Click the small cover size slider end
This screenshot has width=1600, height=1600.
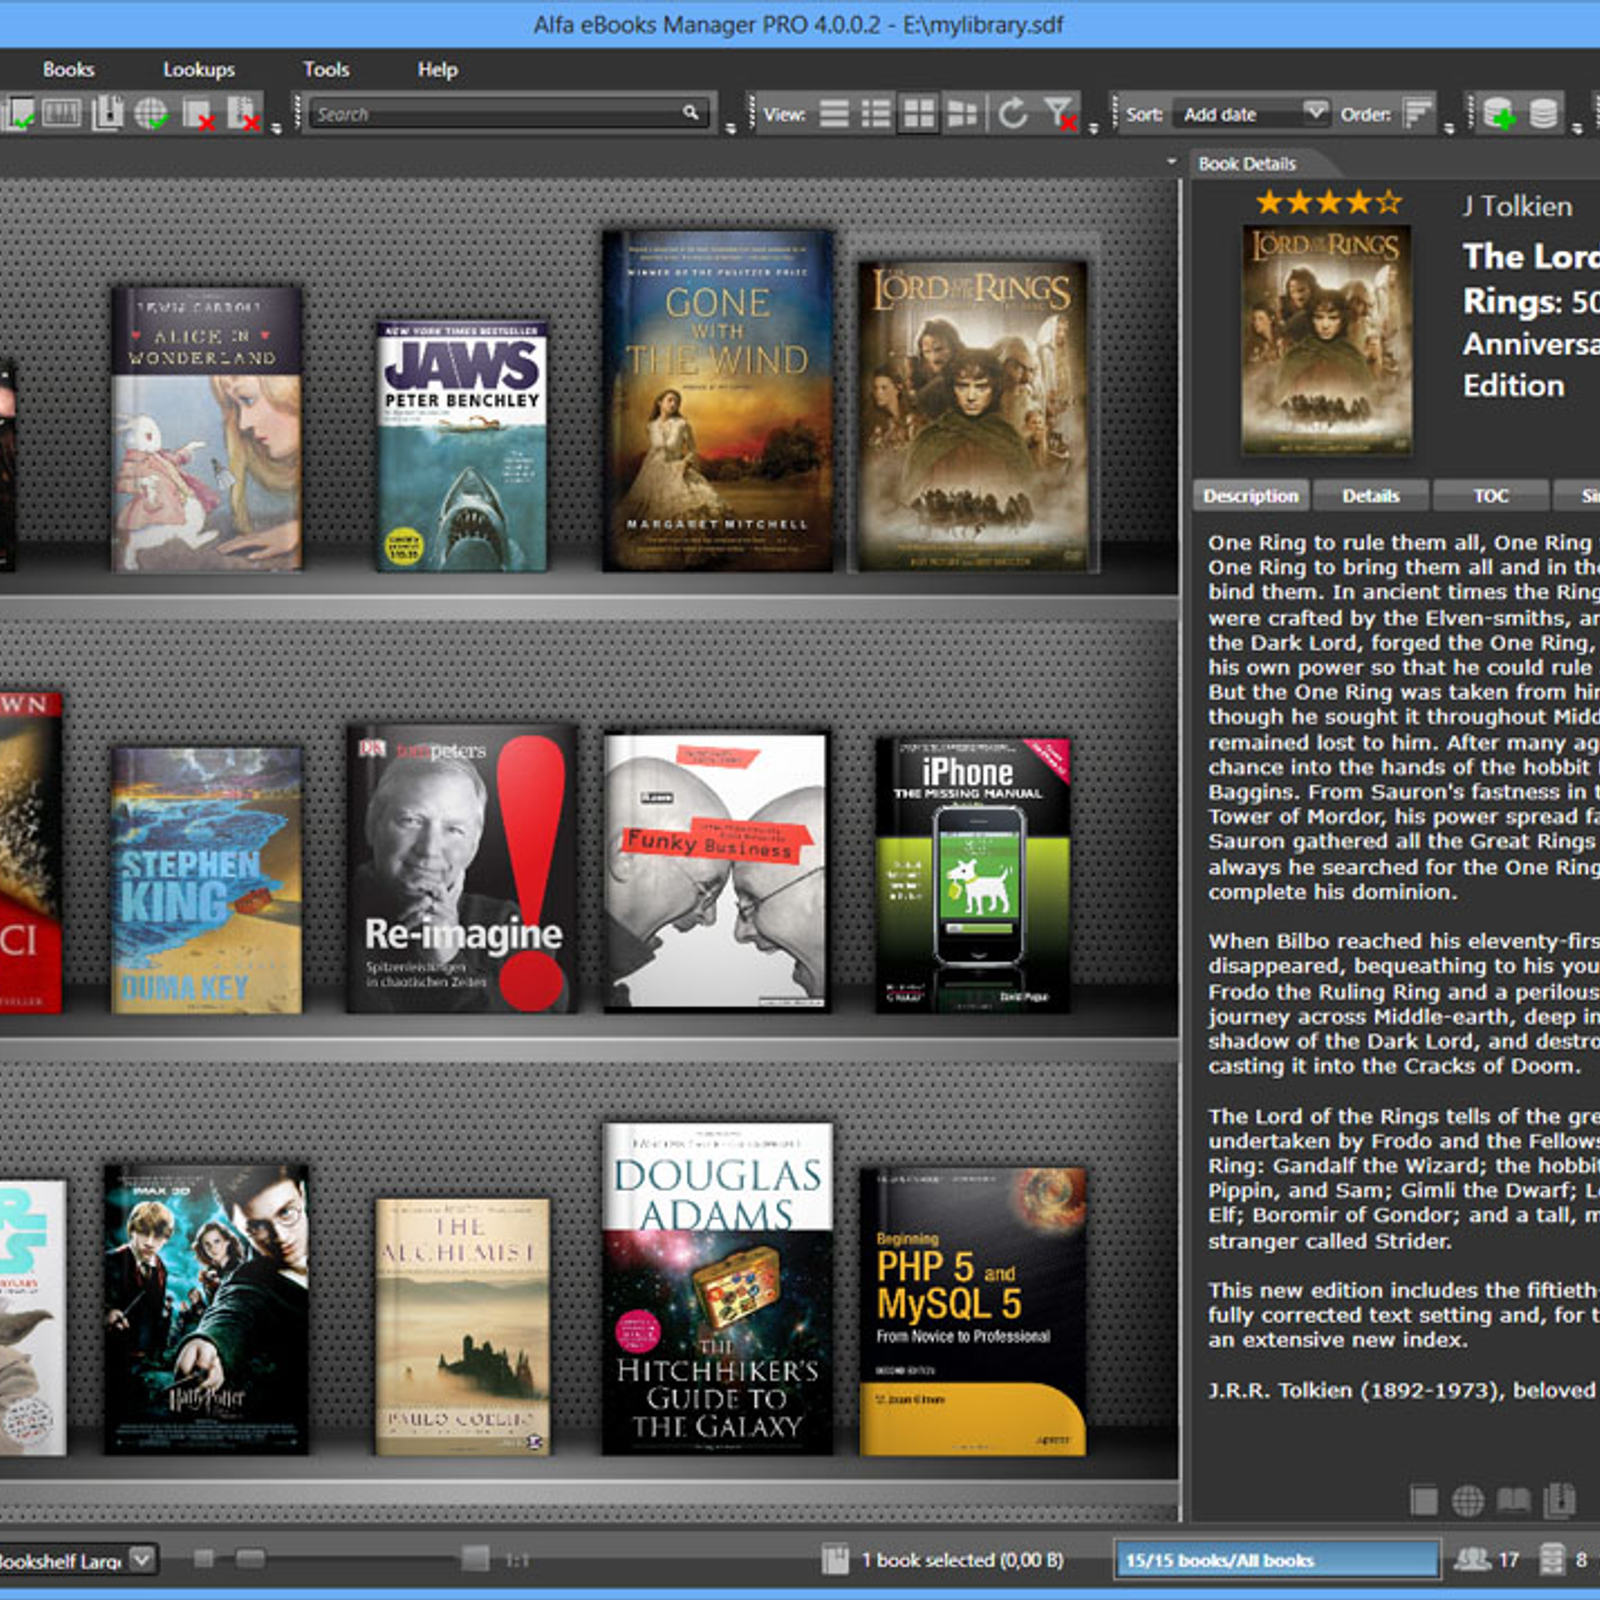[x=204, y=1559]
